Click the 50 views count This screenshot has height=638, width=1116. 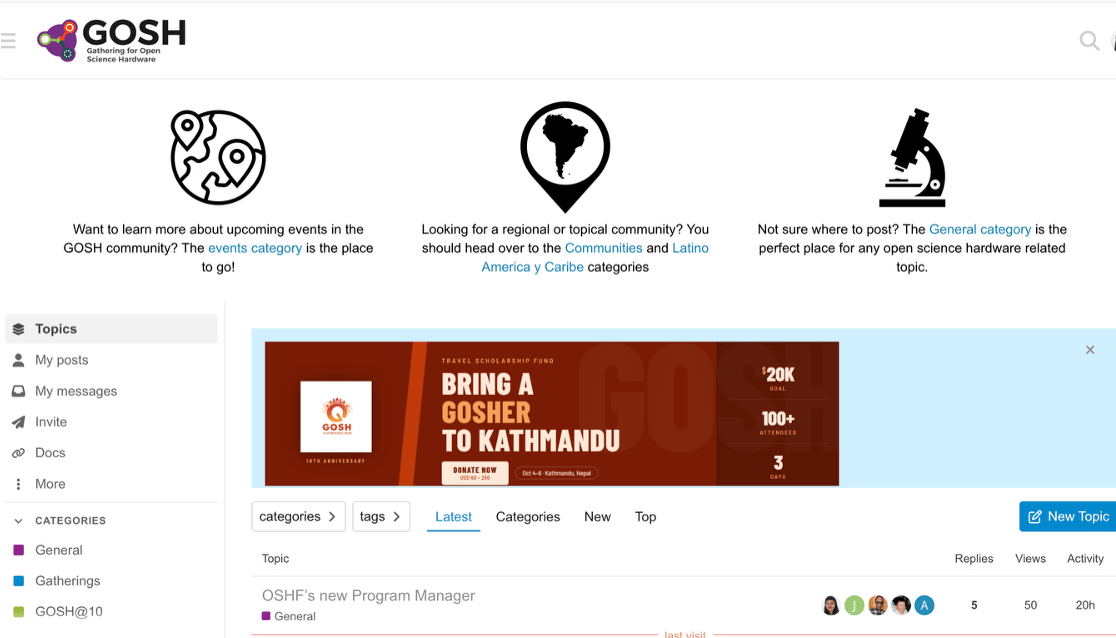1030,605
